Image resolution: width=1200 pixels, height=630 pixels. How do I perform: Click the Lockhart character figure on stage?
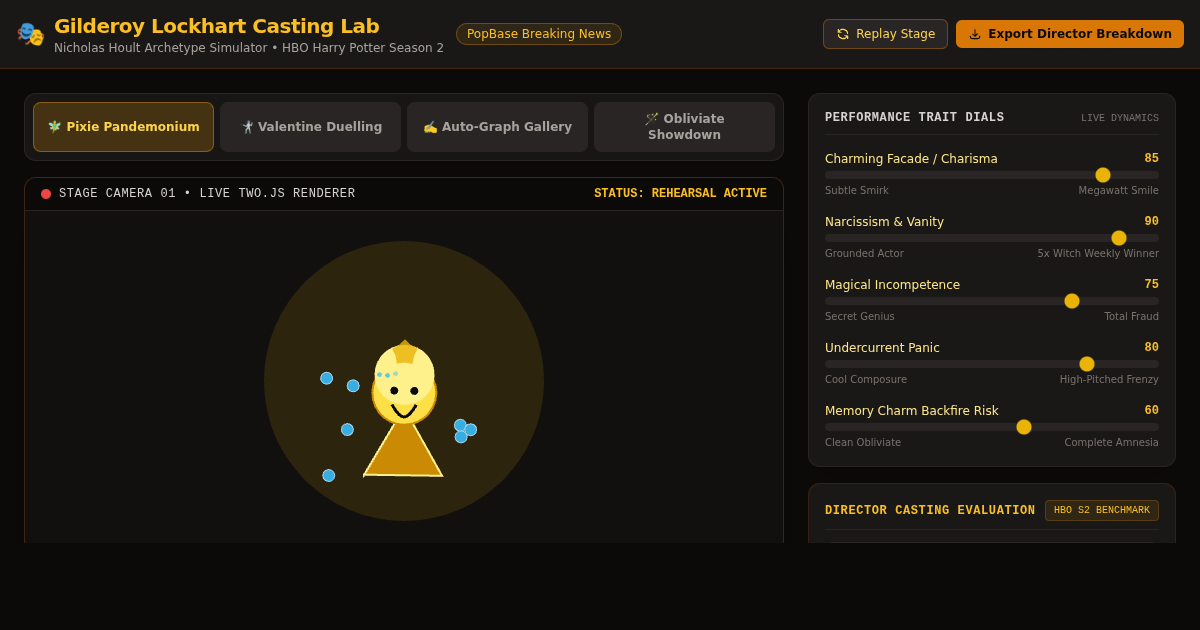pos(404,408)
